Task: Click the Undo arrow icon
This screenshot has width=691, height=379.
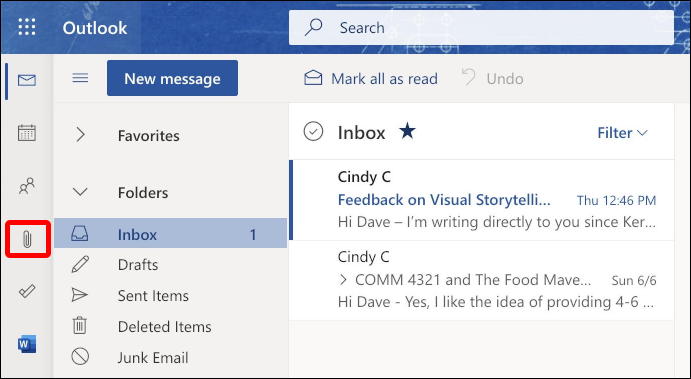Action: coord(468,77)
